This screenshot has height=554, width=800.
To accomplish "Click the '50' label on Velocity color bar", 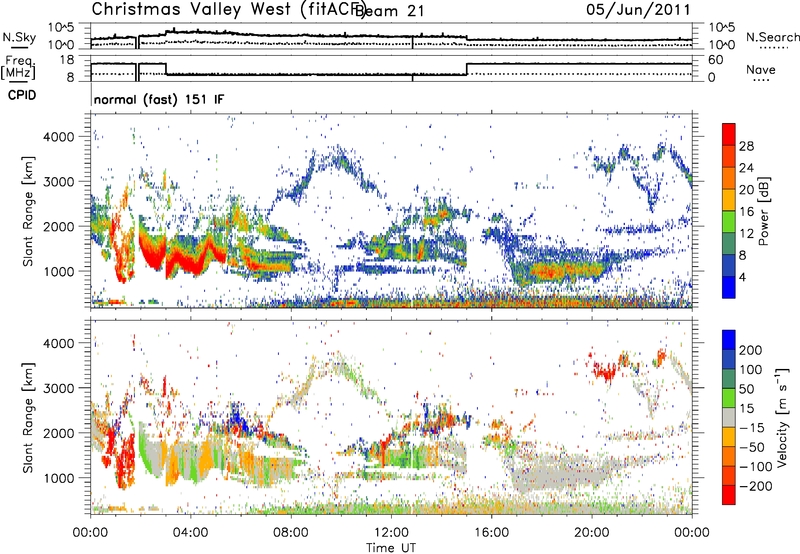I will [747, 389].
